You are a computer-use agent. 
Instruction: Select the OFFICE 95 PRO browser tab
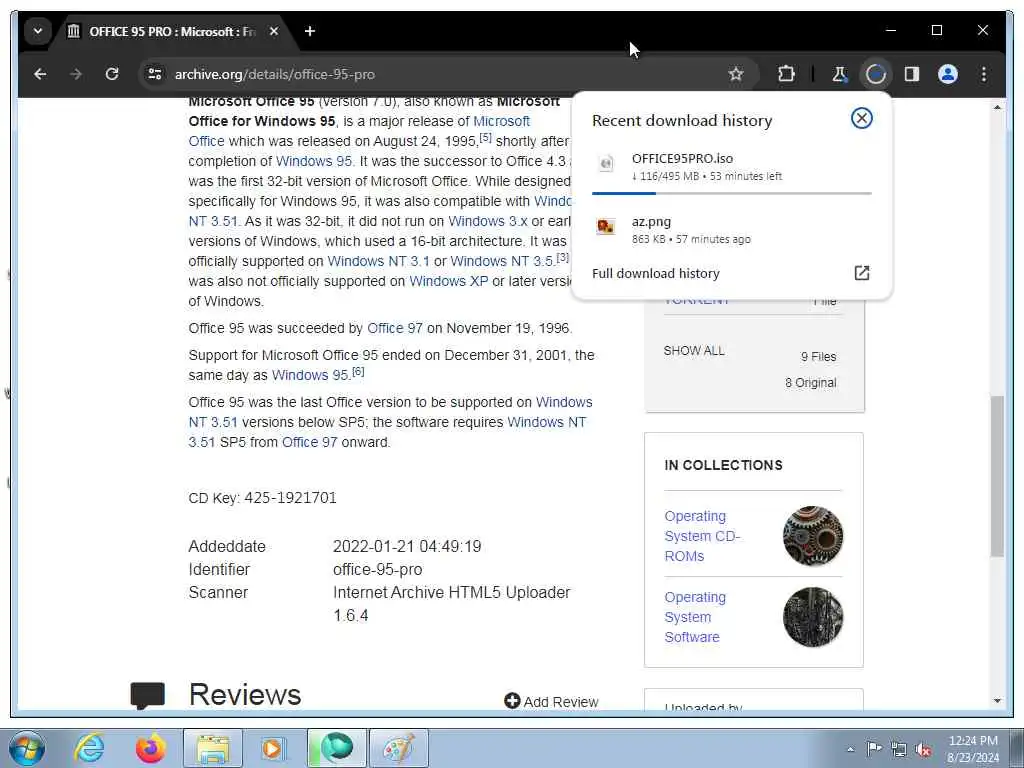tap(172, 31)
